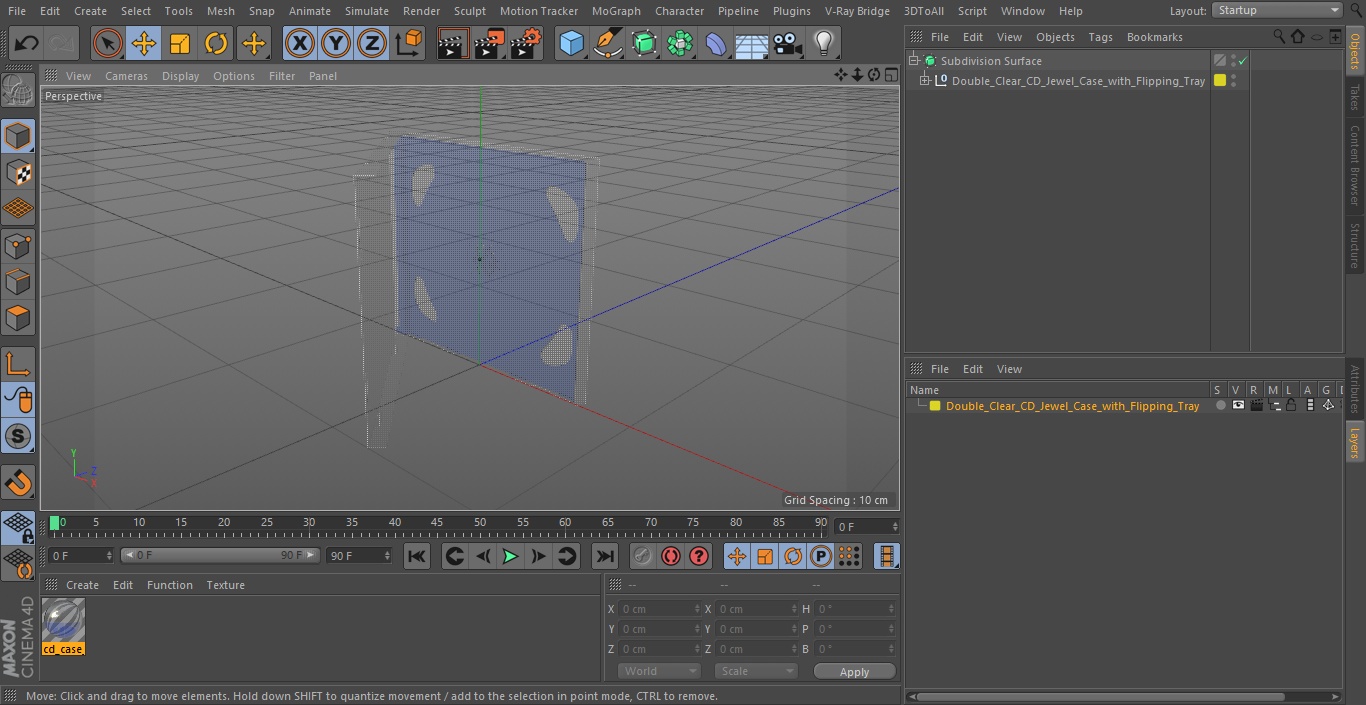Open the Scale mode dropdown

(x=756, y=671)
